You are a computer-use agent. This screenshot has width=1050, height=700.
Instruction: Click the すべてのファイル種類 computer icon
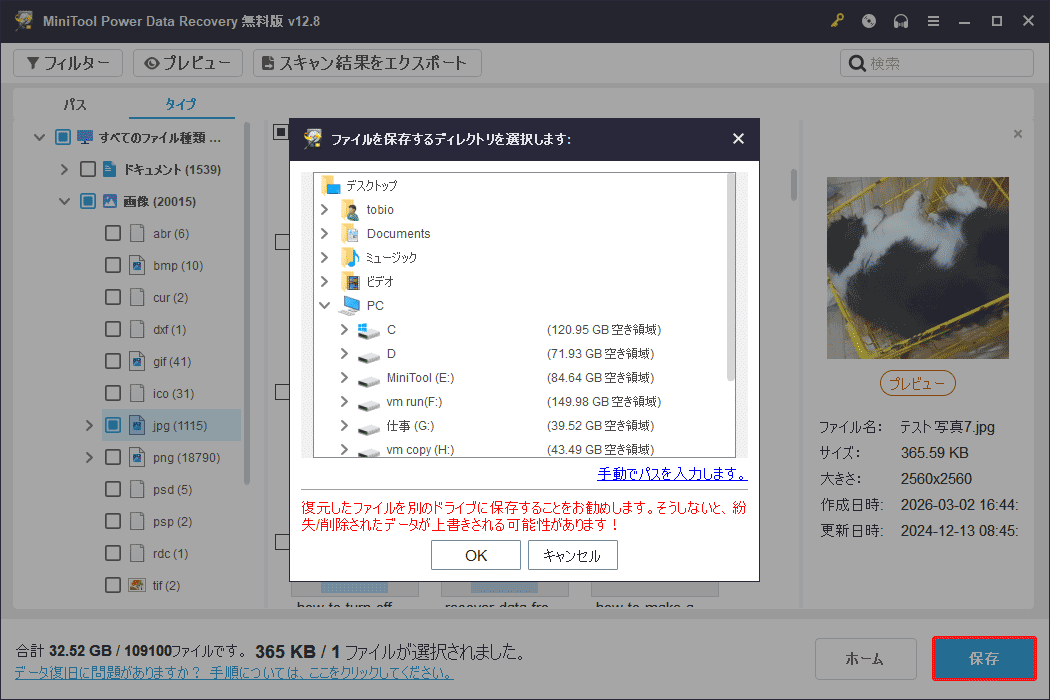pyautogui.click(x=85, y=137)
